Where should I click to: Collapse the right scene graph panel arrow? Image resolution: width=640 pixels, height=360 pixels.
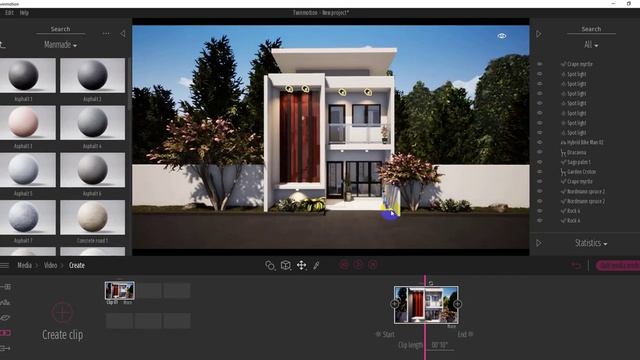point(539,34)
